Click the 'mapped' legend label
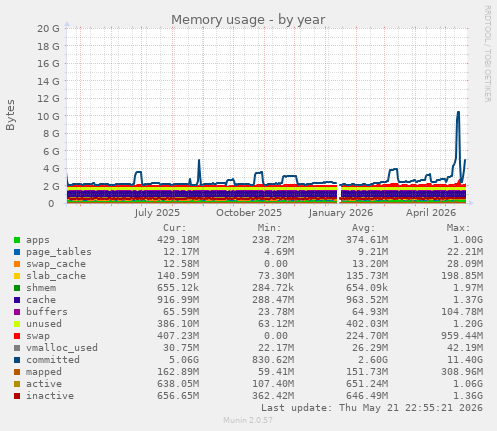497x431 pixels. (44, 372)
